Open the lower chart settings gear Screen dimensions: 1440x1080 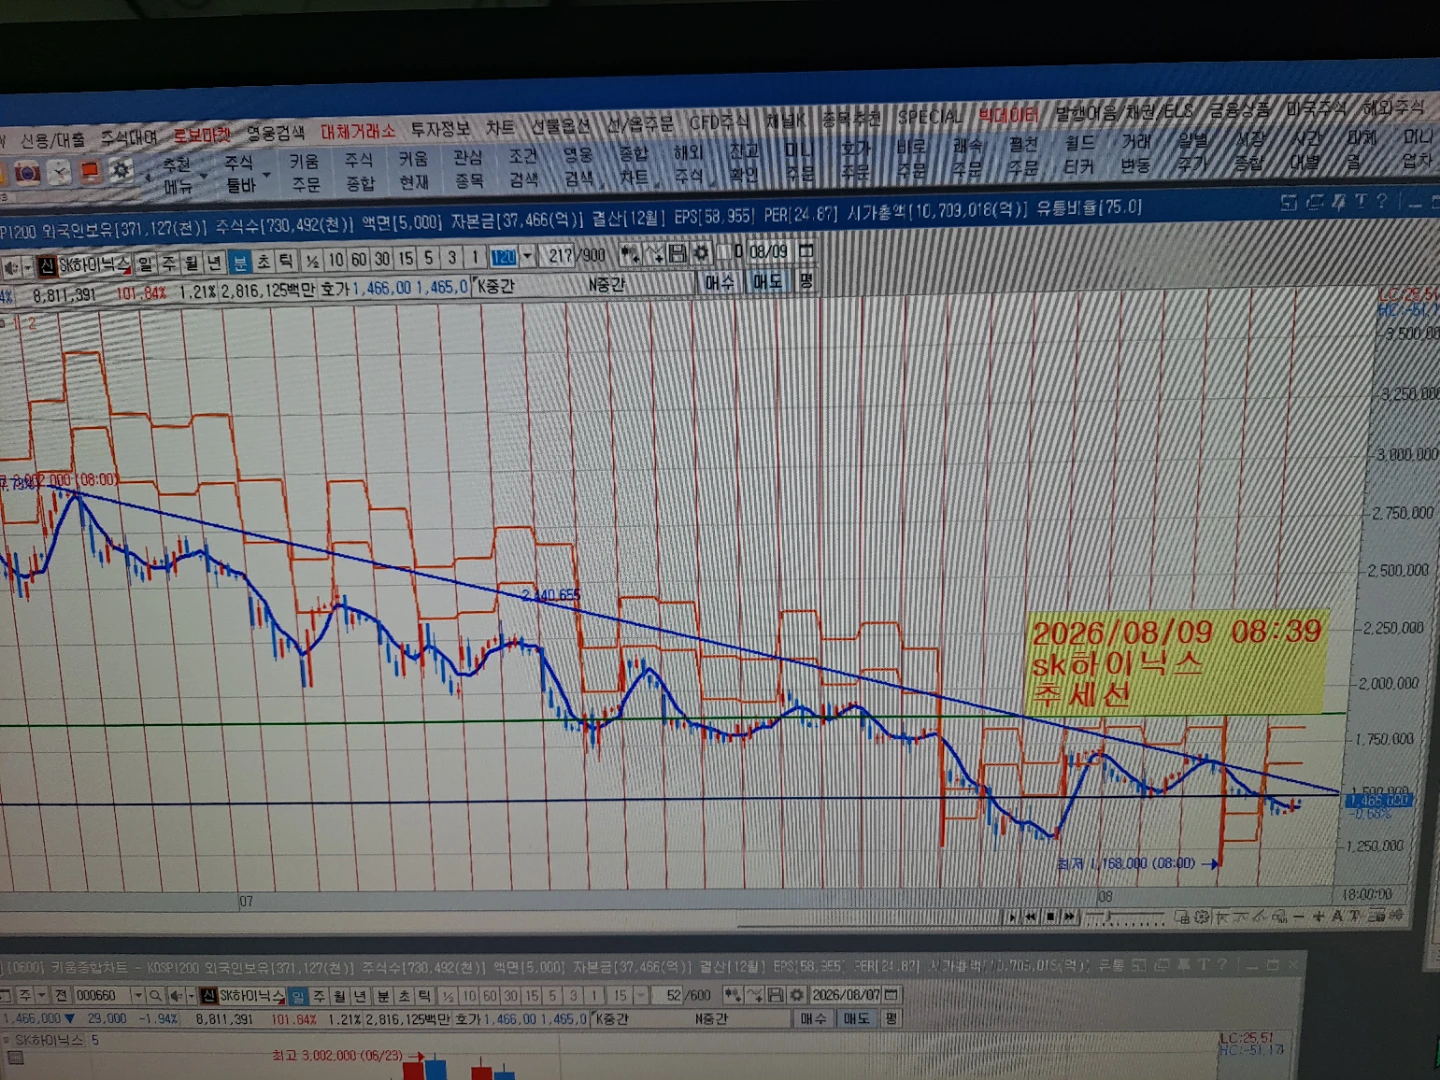(x=797, y=995)
